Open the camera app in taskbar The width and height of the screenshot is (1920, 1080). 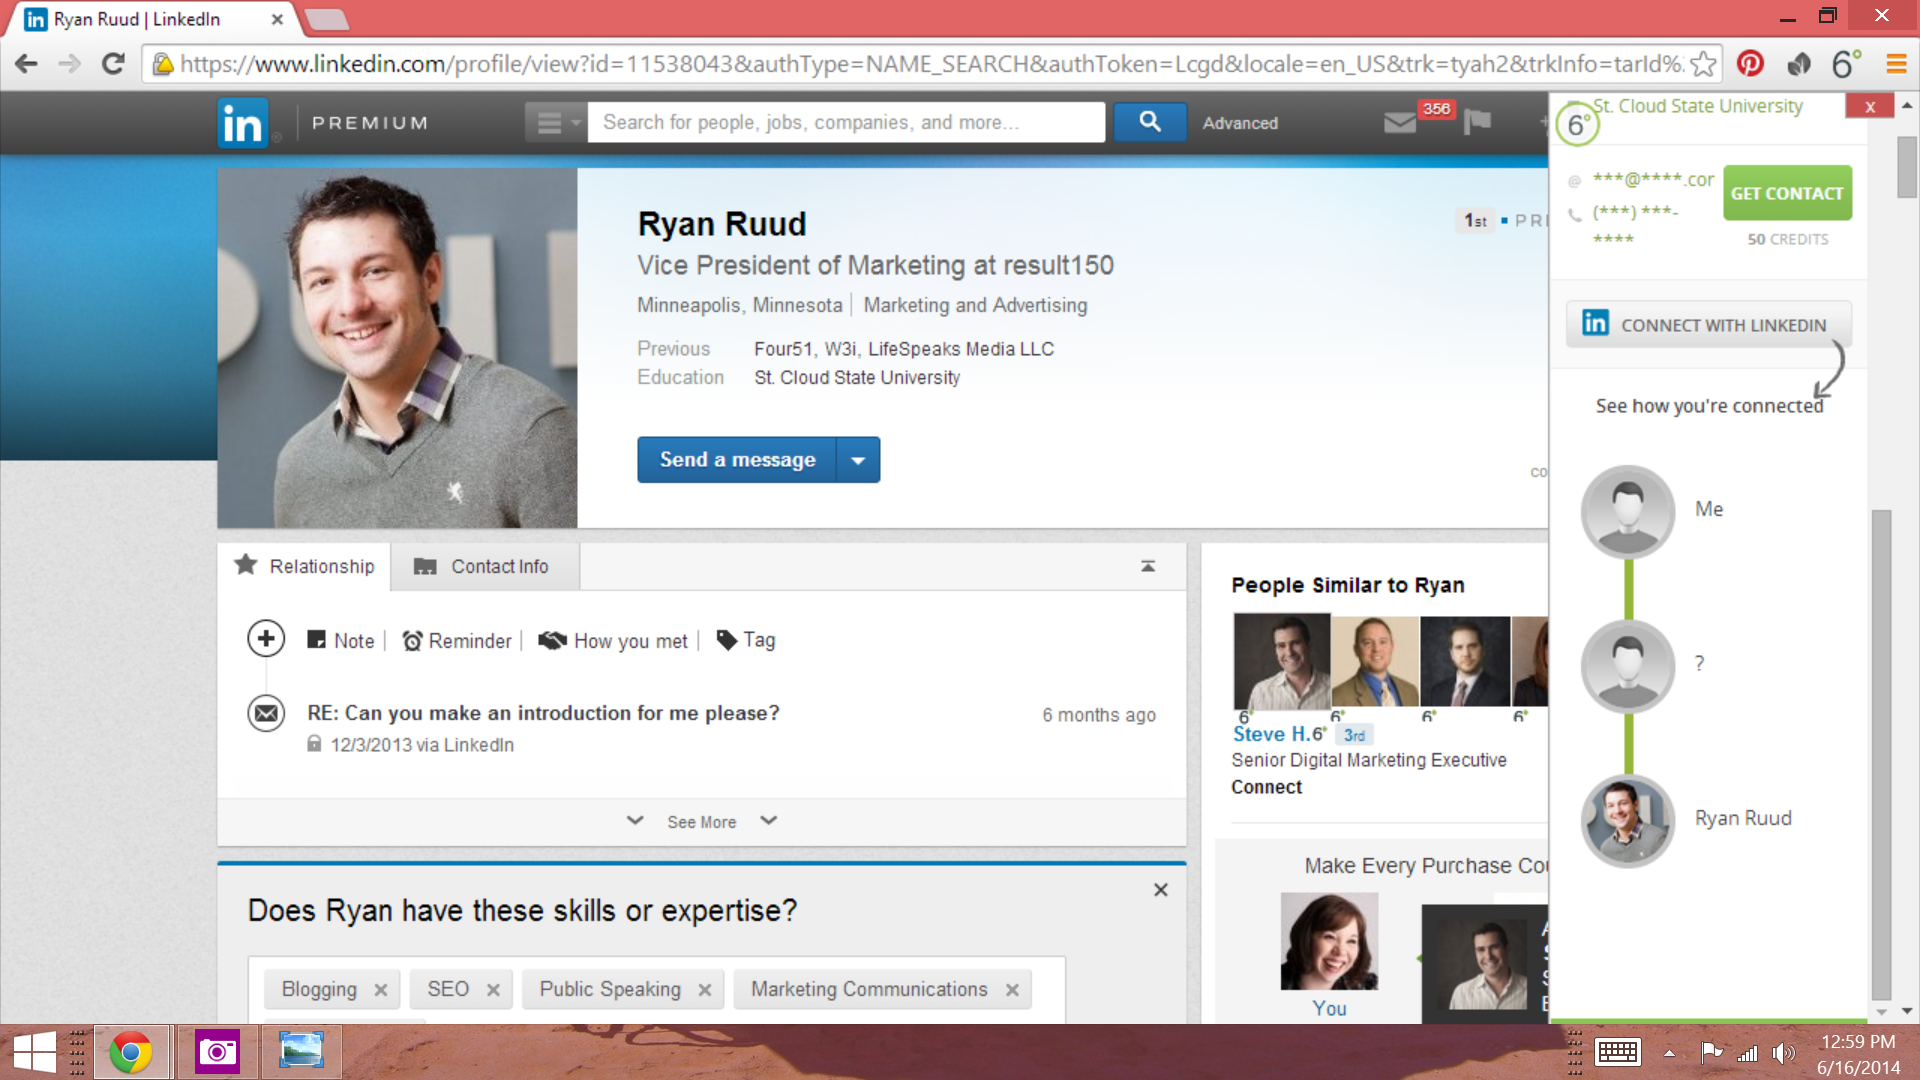coord(217,1052)
